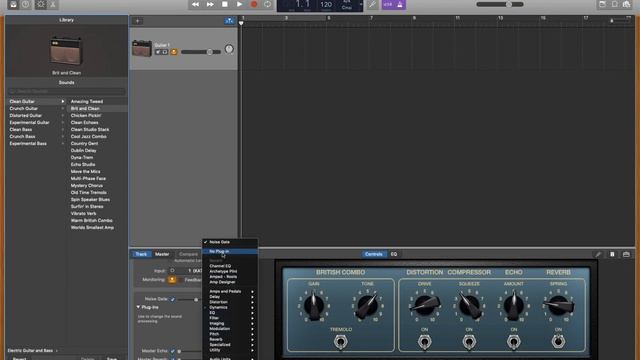Select Channel EQ in the plug-in menu
The width and height of the screenshot is (640, 360).
pyautogui.click(x=230, y=266)
